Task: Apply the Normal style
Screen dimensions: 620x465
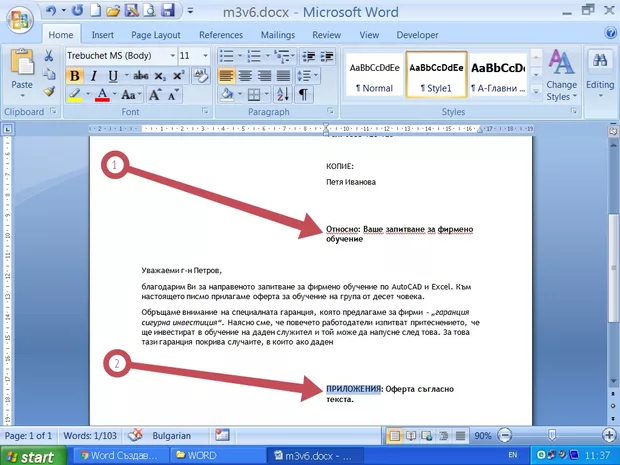Action: pos(374,75)
